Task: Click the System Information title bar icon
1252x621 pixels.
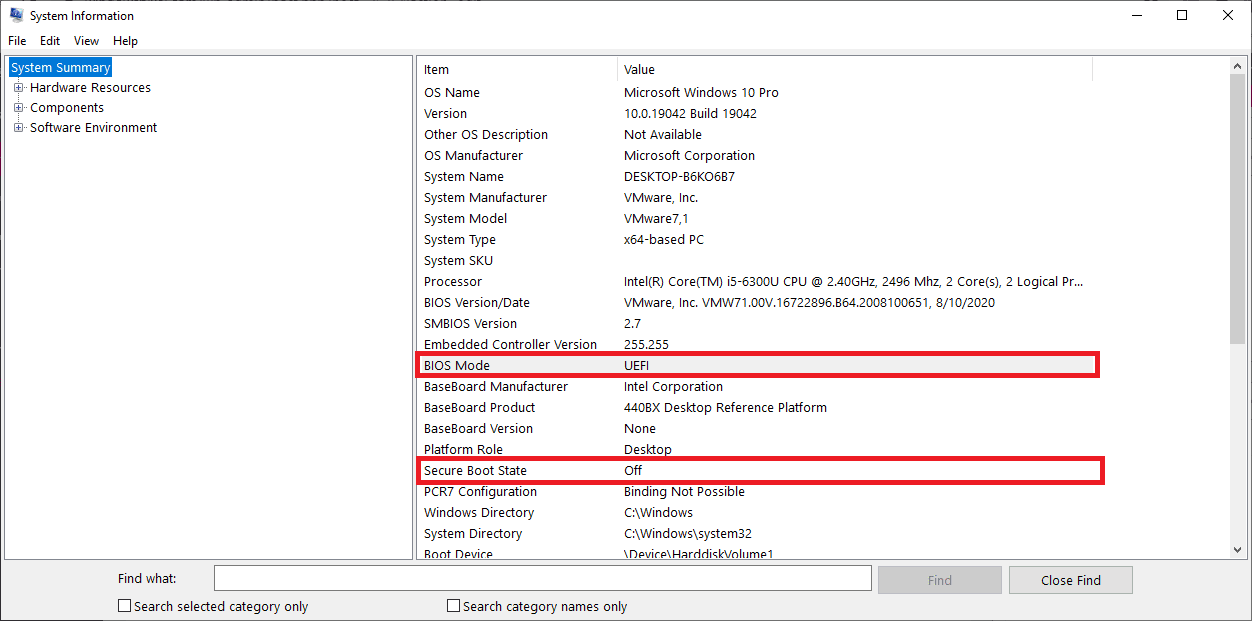Action: coord(17,16)
